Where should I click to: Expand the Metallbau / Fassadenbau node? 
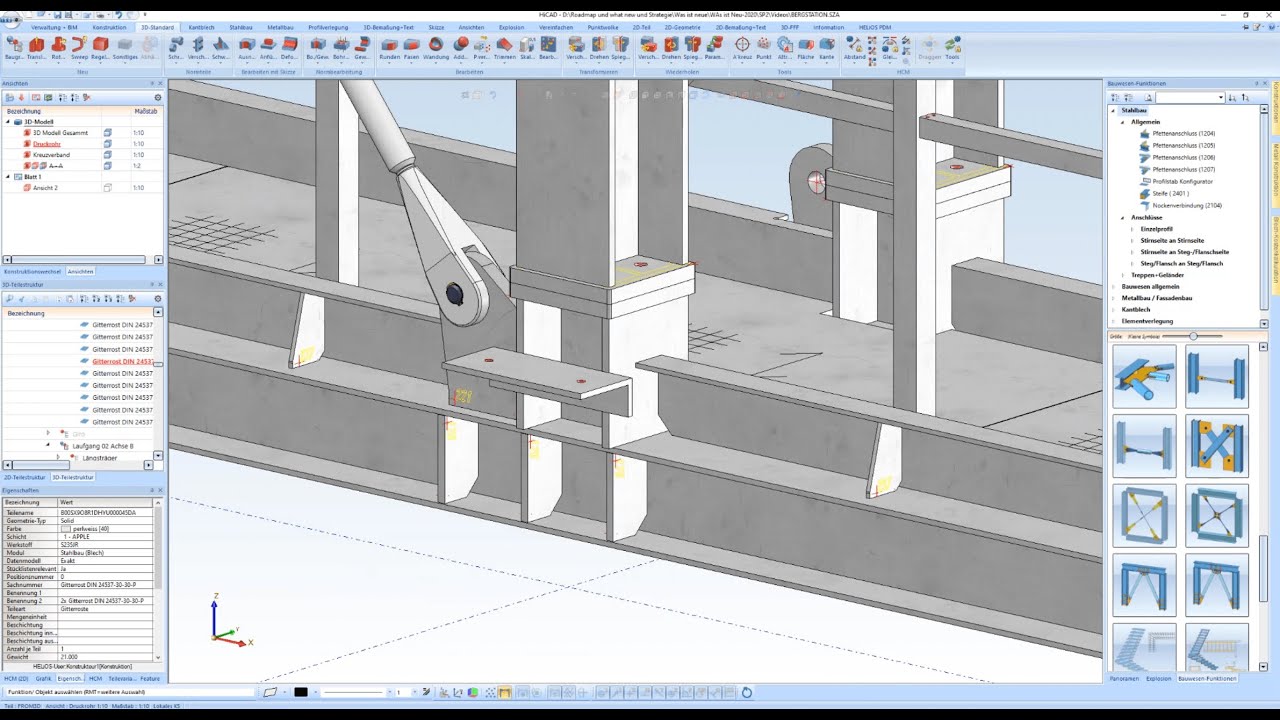pyautogui.click(x=1113, y=298)
